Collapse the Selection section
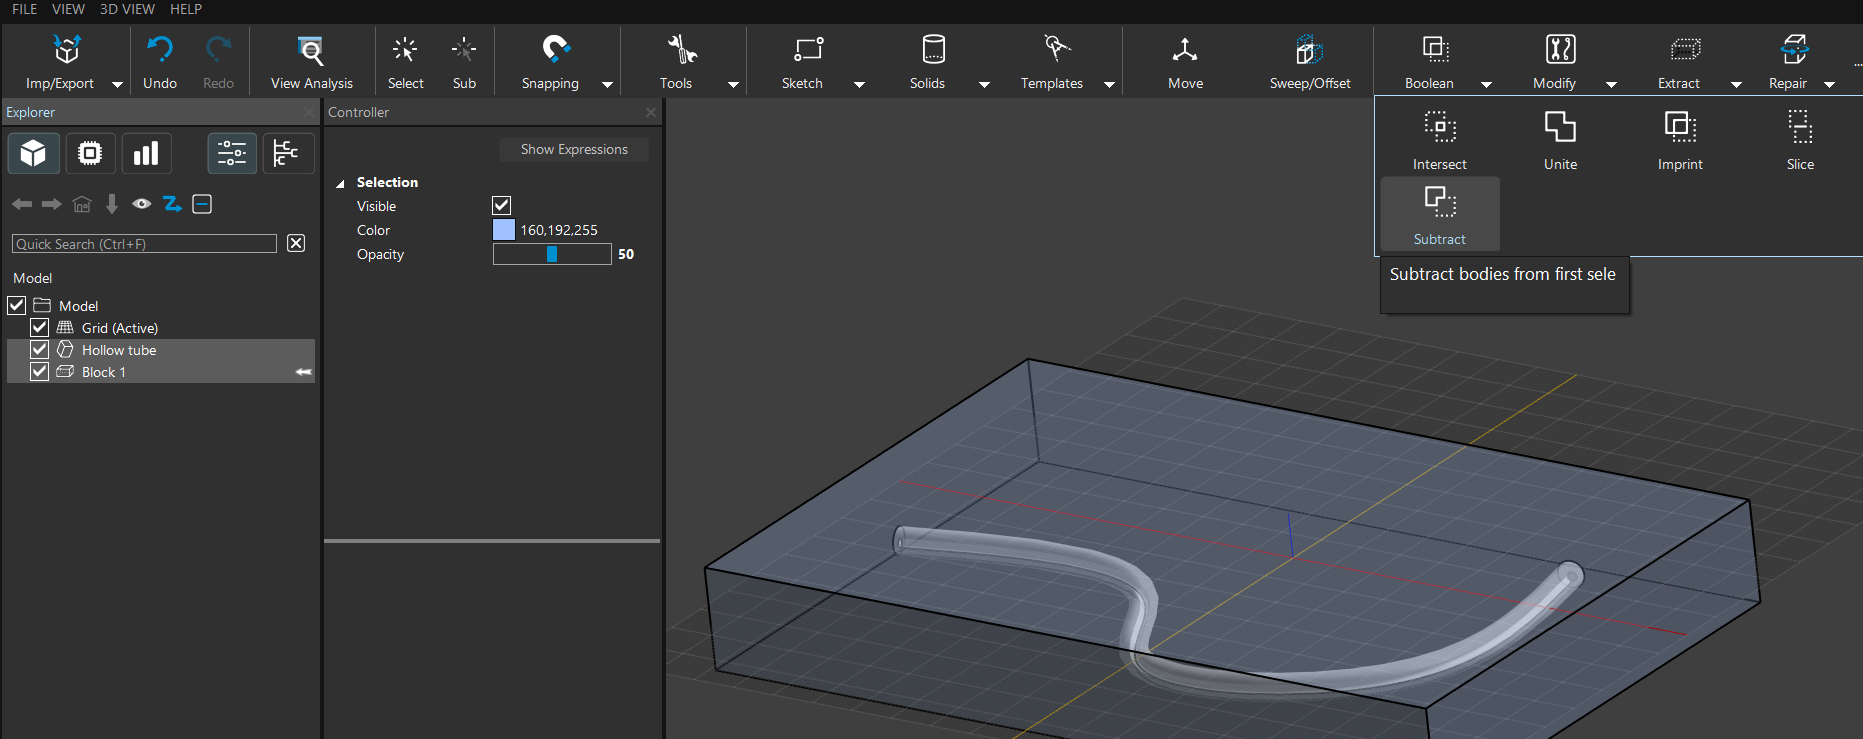The image size is (1863, 739). point(340,183)
